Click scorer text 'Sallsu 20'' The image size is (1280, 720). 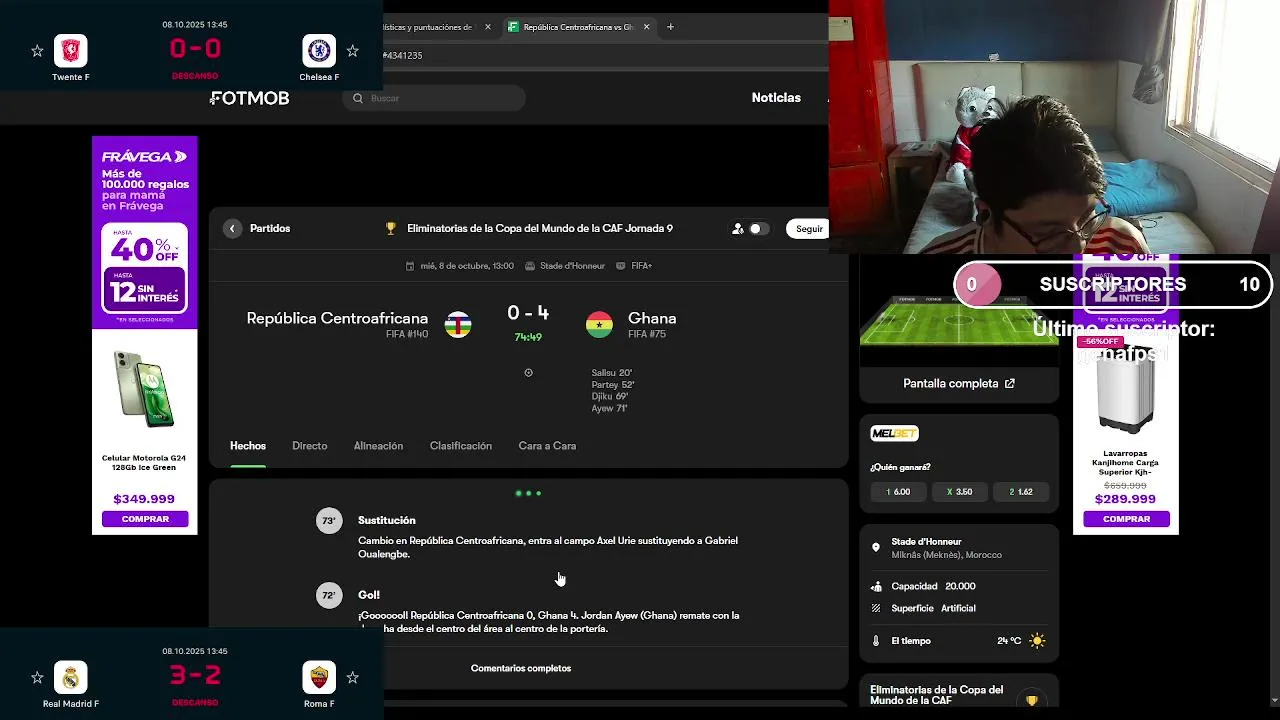[612, 373]
